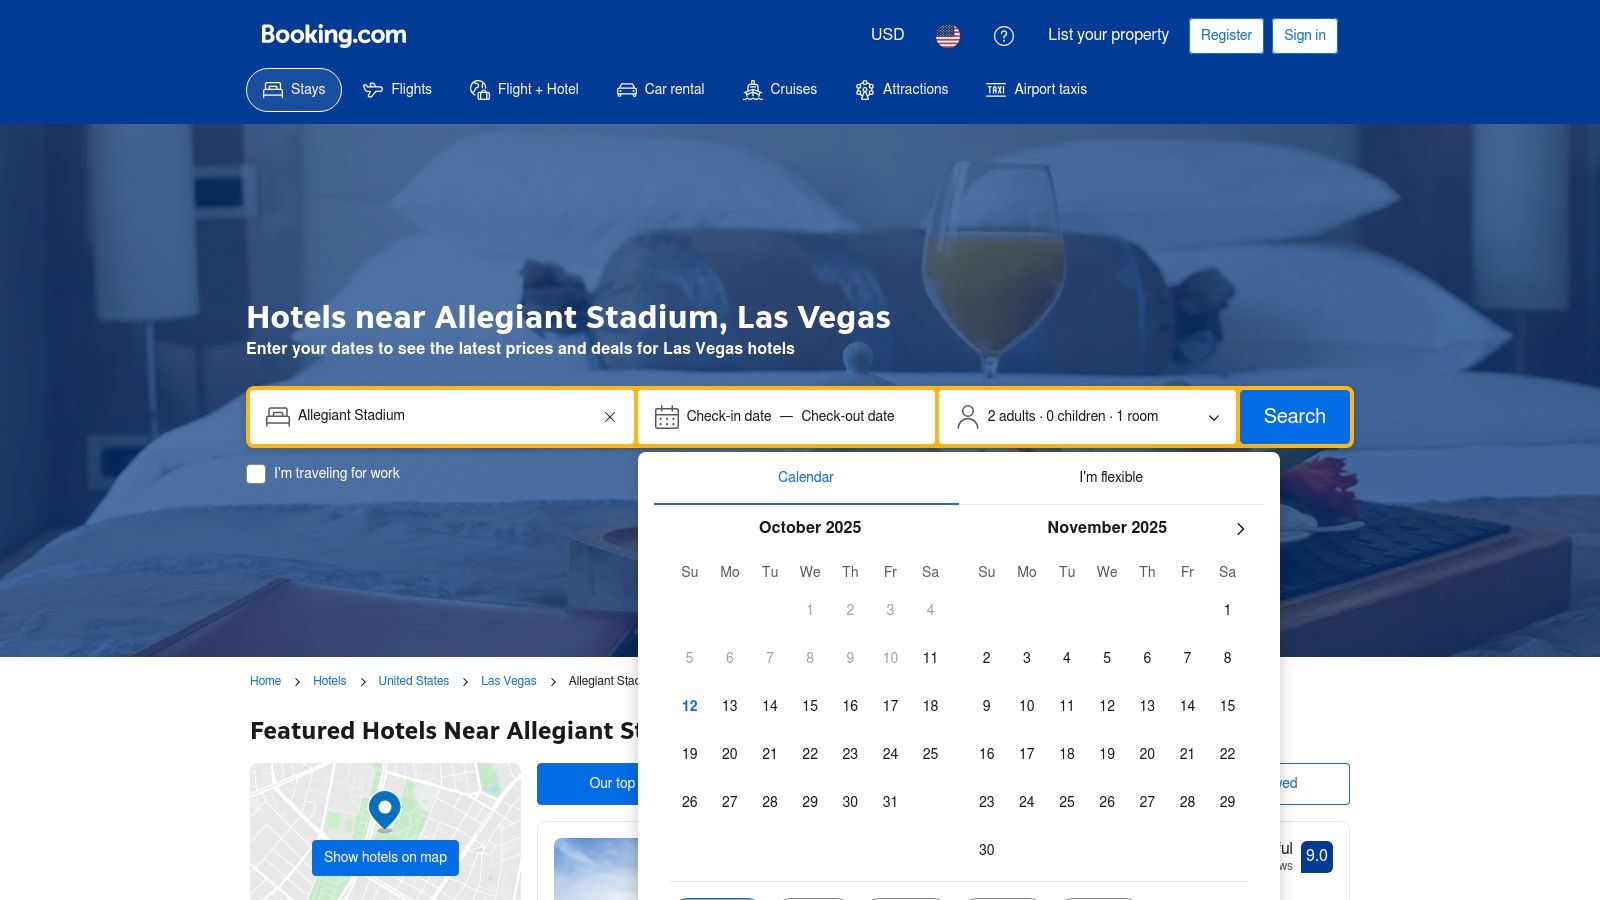
Task: Click the 9.0 review score badge
Action: tap(1317, 856)
